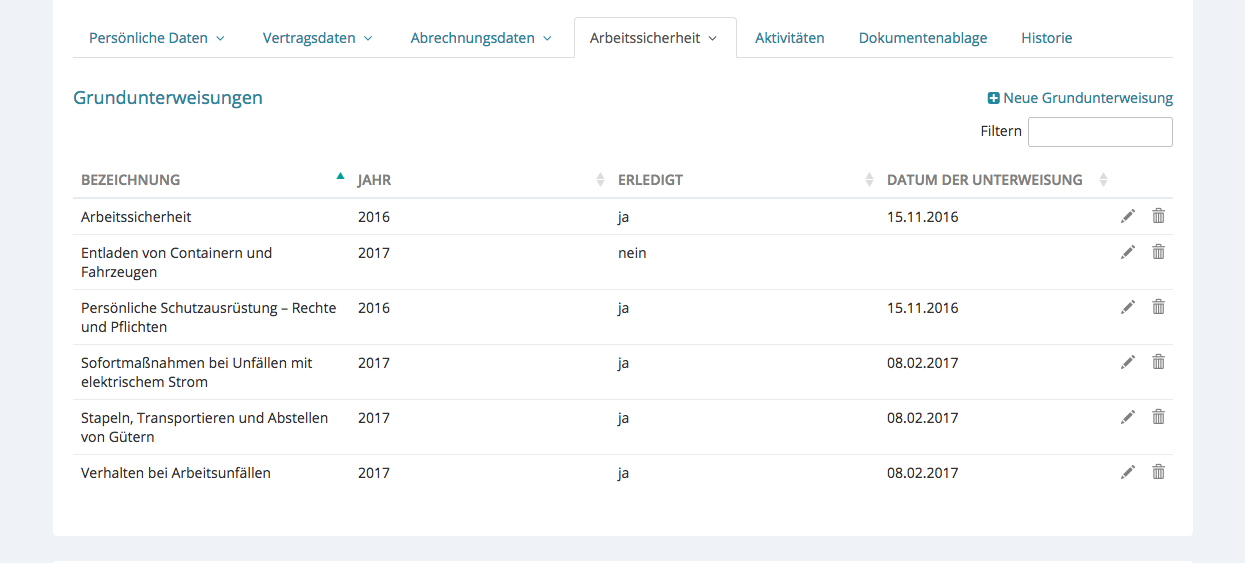Switch to the Aktivitäten tab
This screenshot has height=563, width=1245.
(789, 38)
